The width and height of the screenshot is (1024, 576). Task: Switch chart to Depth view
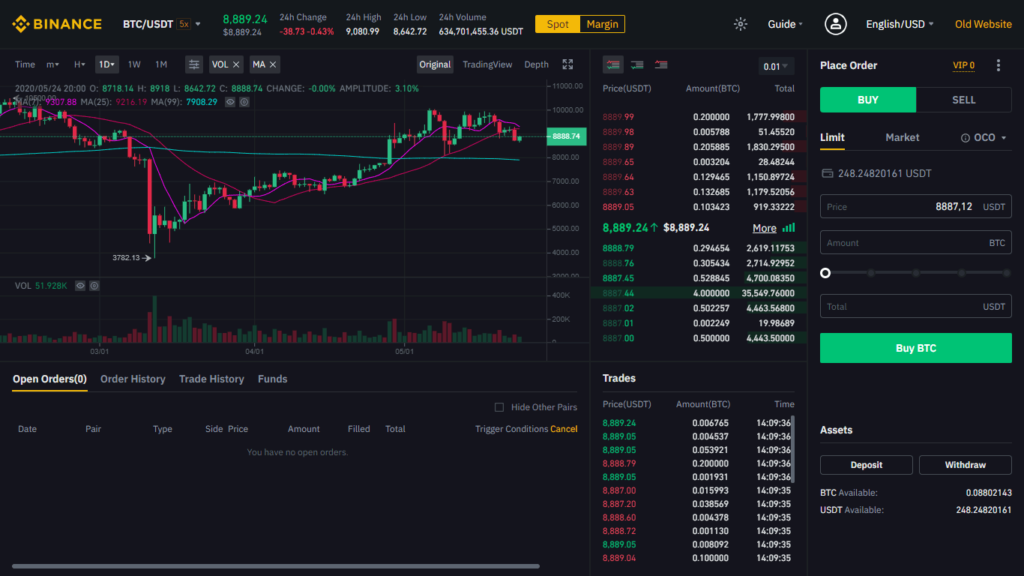click(536, 64)
